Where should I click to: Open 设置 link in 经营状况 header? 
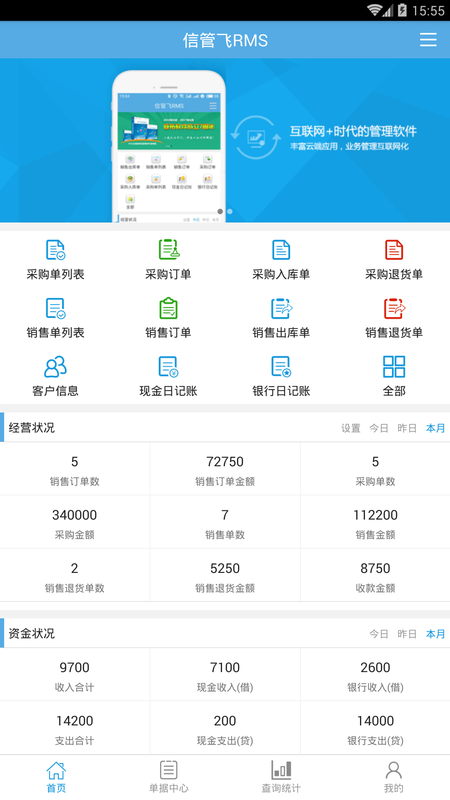(x=351, y=429)
